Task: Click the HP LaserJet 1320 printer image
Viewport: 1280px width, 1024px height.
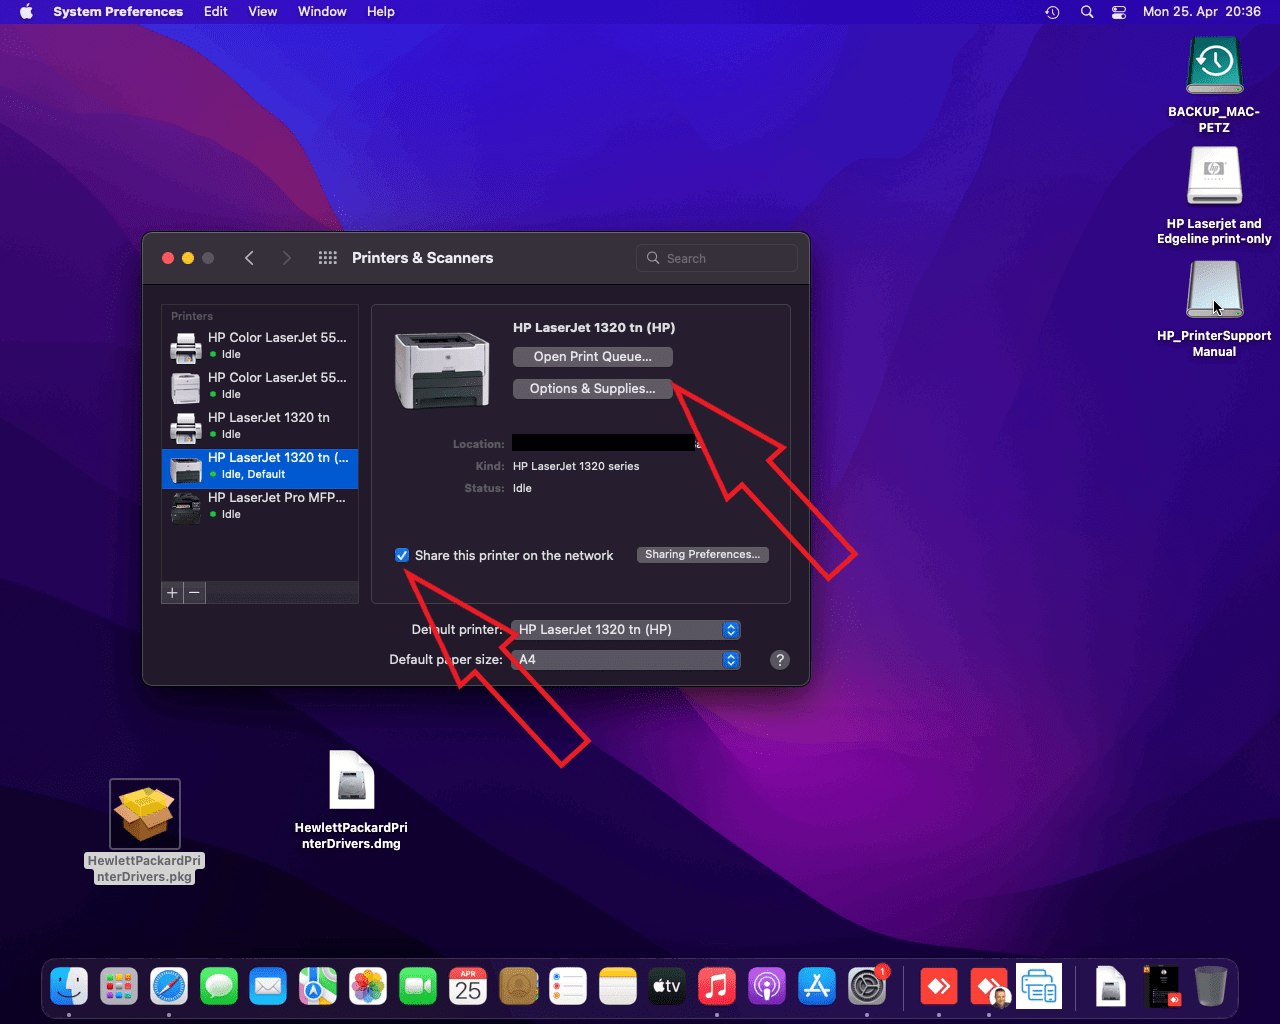Action: point(442,370)
